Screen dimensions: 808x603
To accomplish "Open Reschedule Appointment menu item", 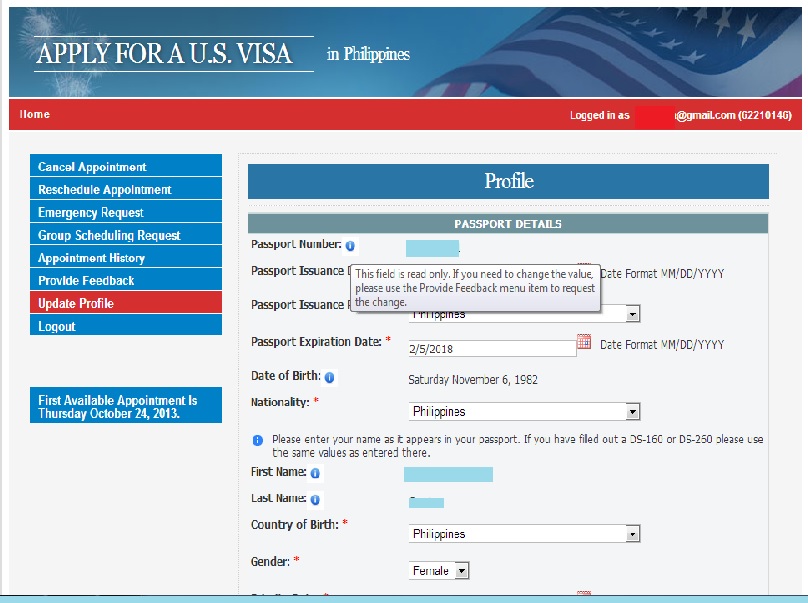I will coord(126,189).
